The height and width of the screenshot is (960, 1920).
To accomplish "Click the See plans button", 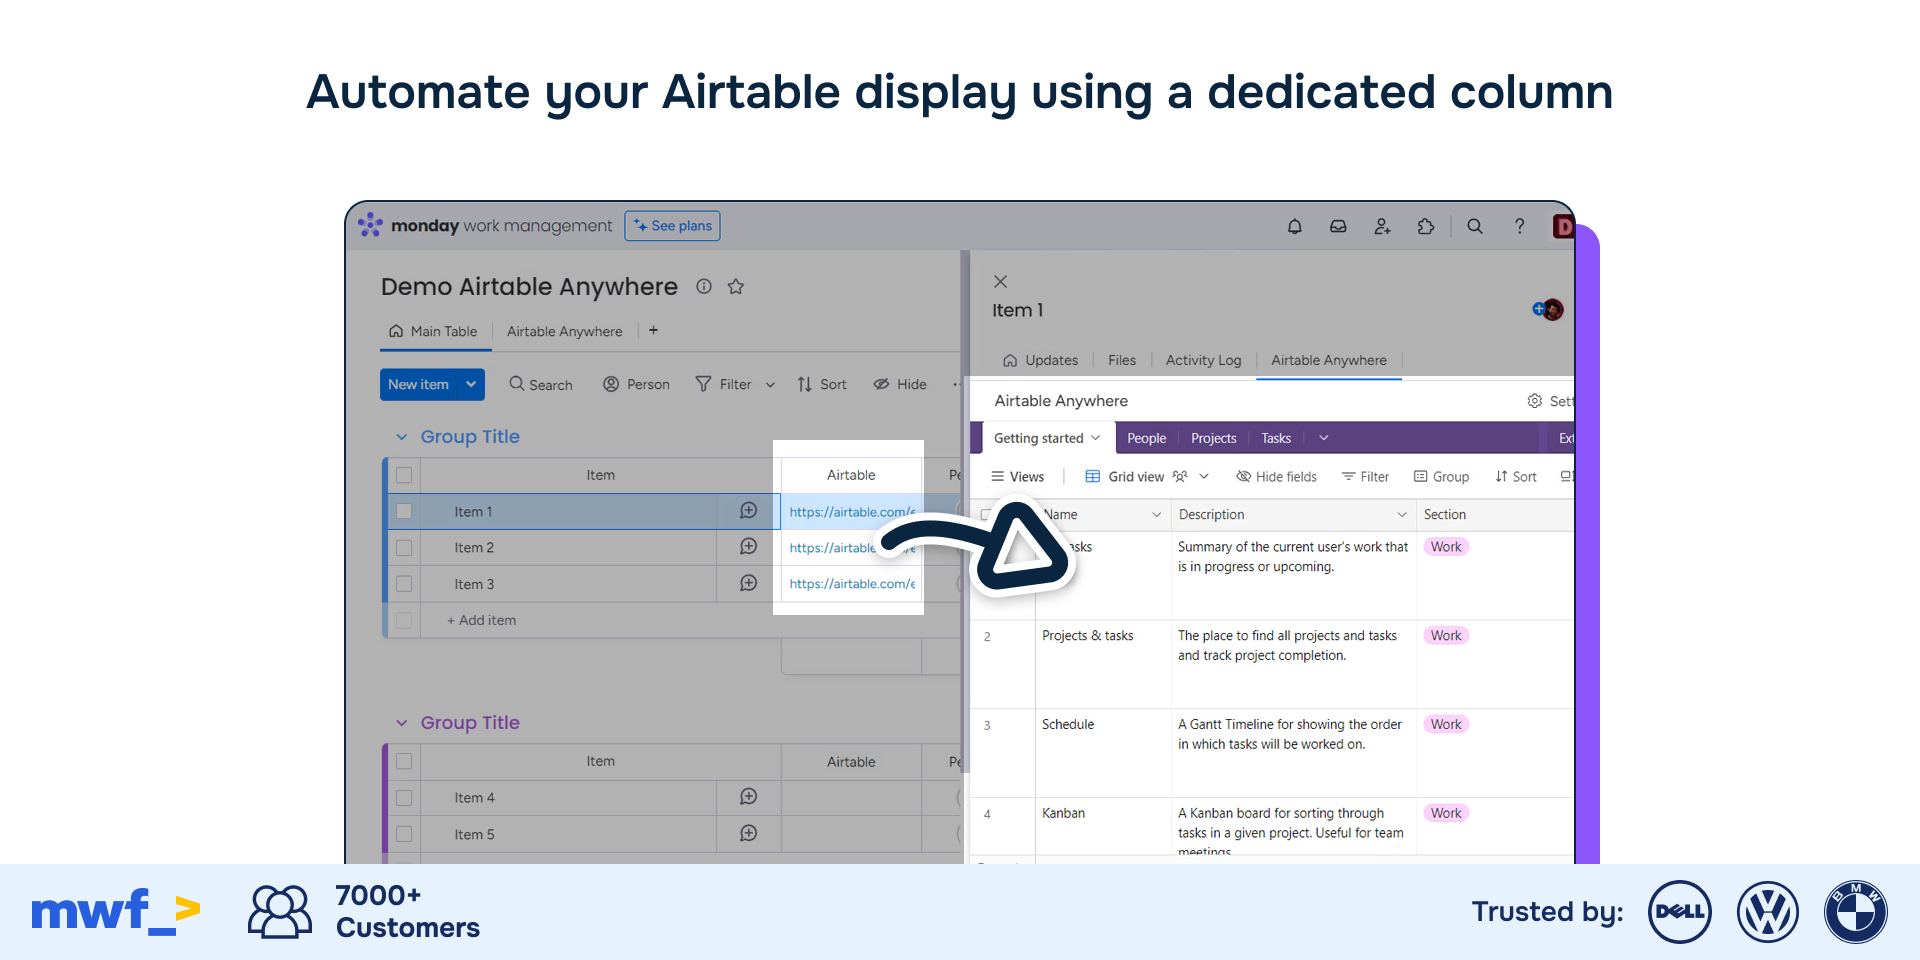I will [x=672, y=226].
